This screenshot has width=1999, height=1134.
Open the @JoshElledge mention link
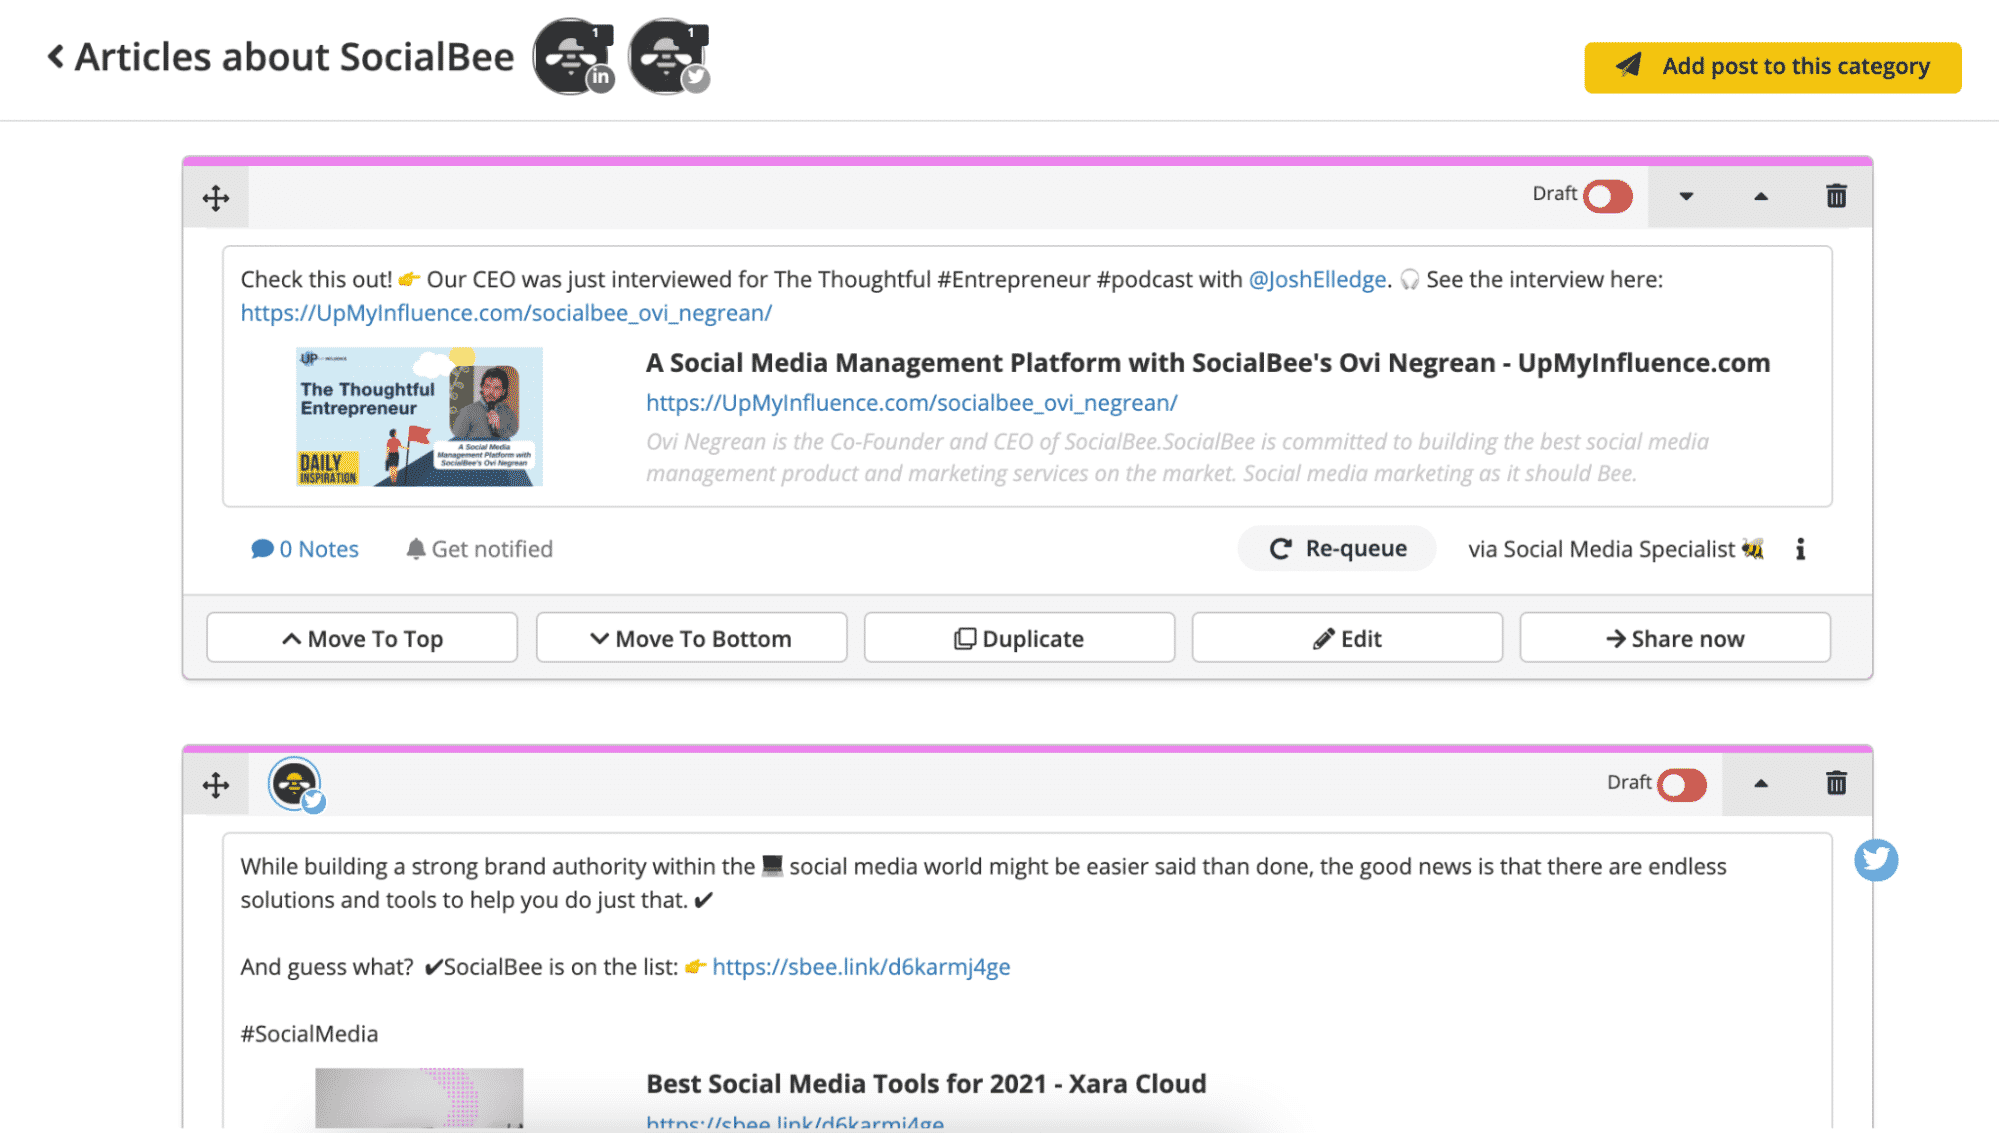tap(1317, 279)
